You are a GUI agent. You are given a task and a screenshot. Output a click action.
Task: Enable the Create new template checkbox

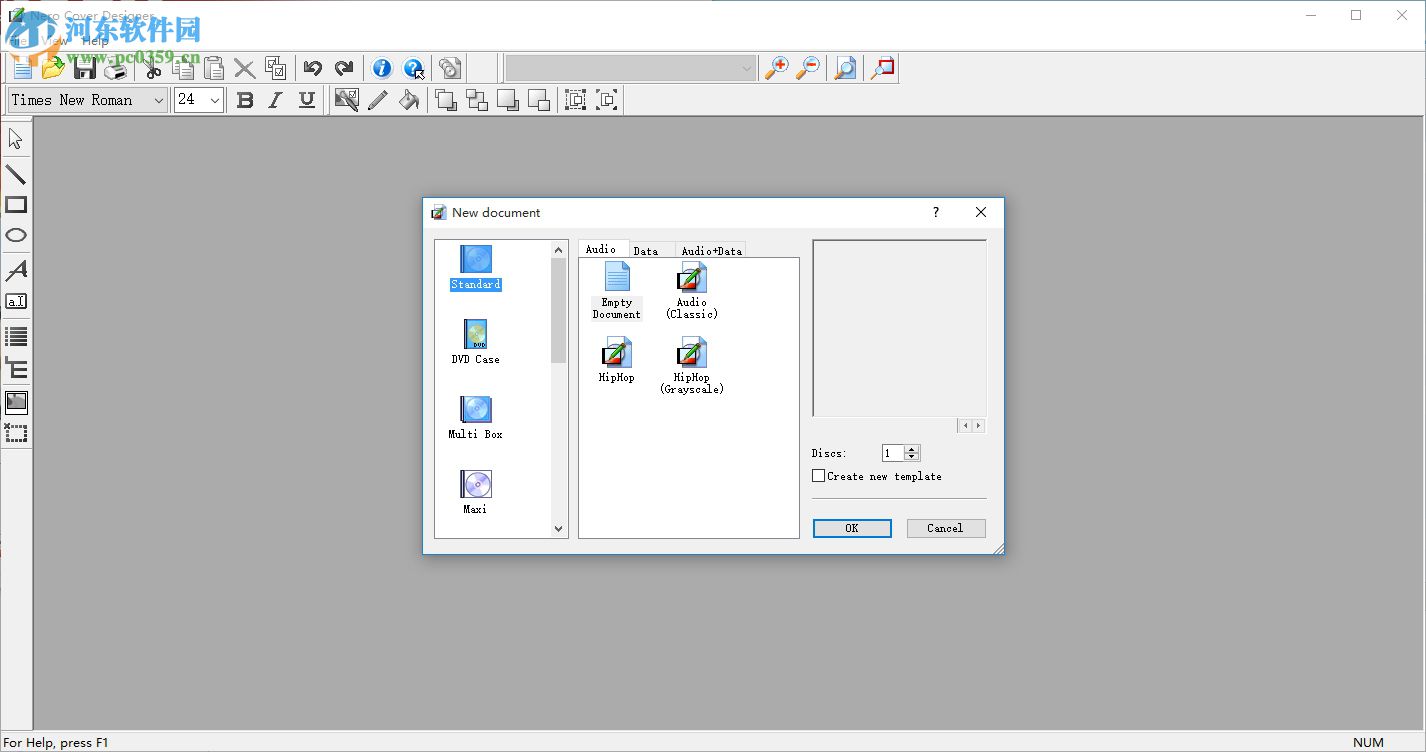819,476
